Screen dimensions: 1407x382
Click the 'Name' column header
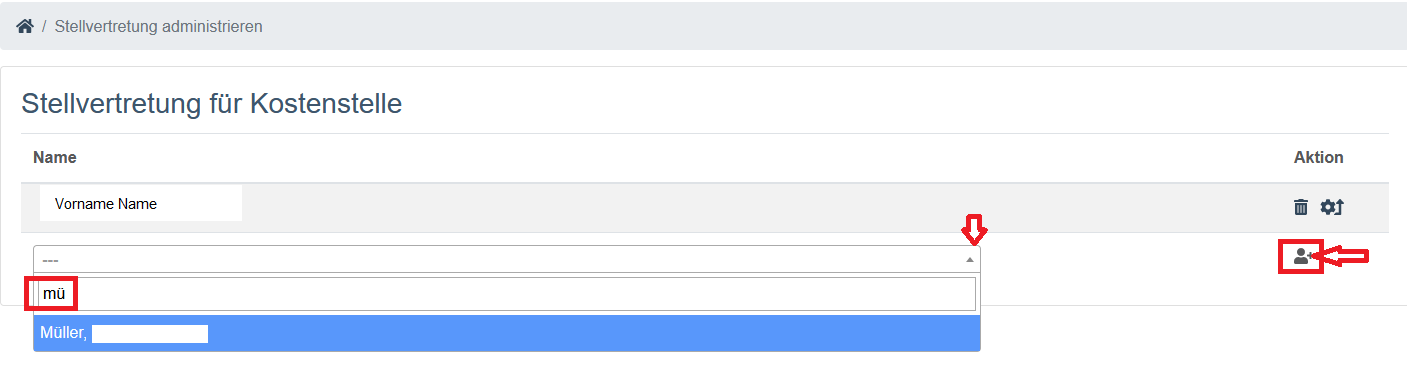pyautogui.click(x=55, y=157)
